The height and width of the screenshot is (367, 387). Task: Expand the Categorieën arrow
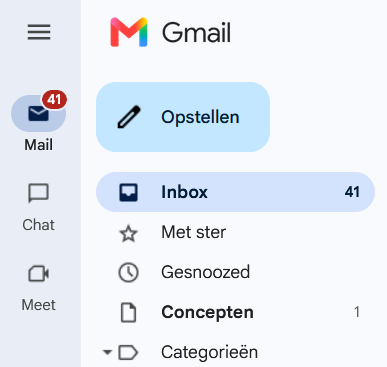click(x=107, y=352)
